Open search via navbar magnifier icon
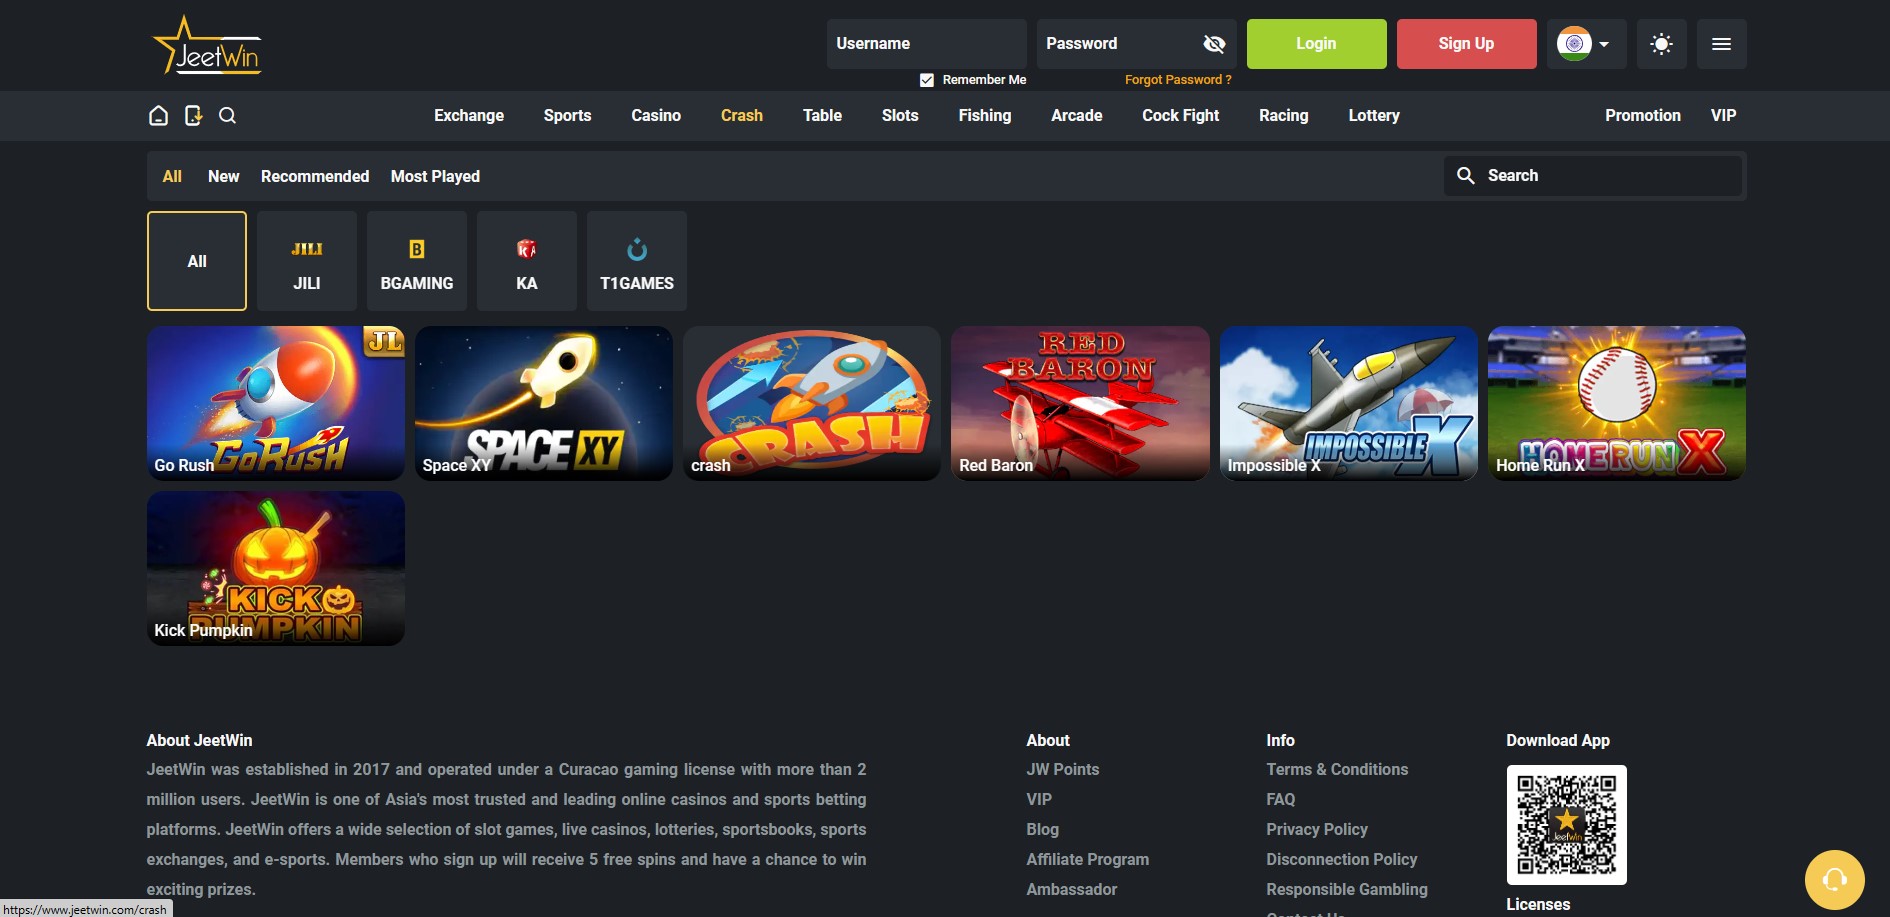 228,115
